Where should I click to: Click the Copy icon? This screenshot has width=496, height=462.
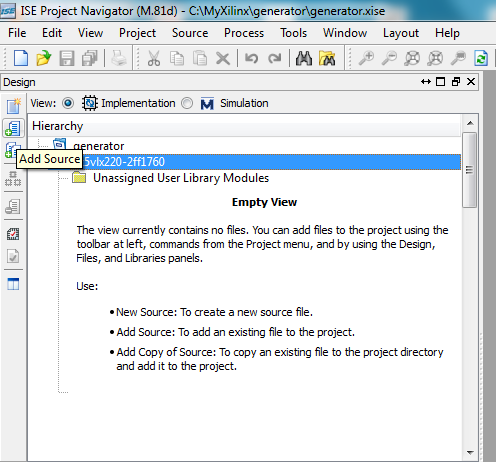[x=177, y=58]
